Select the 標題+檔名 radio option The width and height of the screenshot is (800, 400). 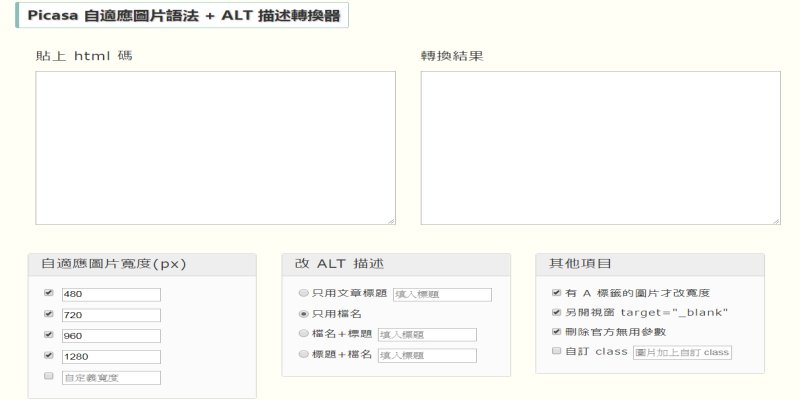click(x=304, y=354)
